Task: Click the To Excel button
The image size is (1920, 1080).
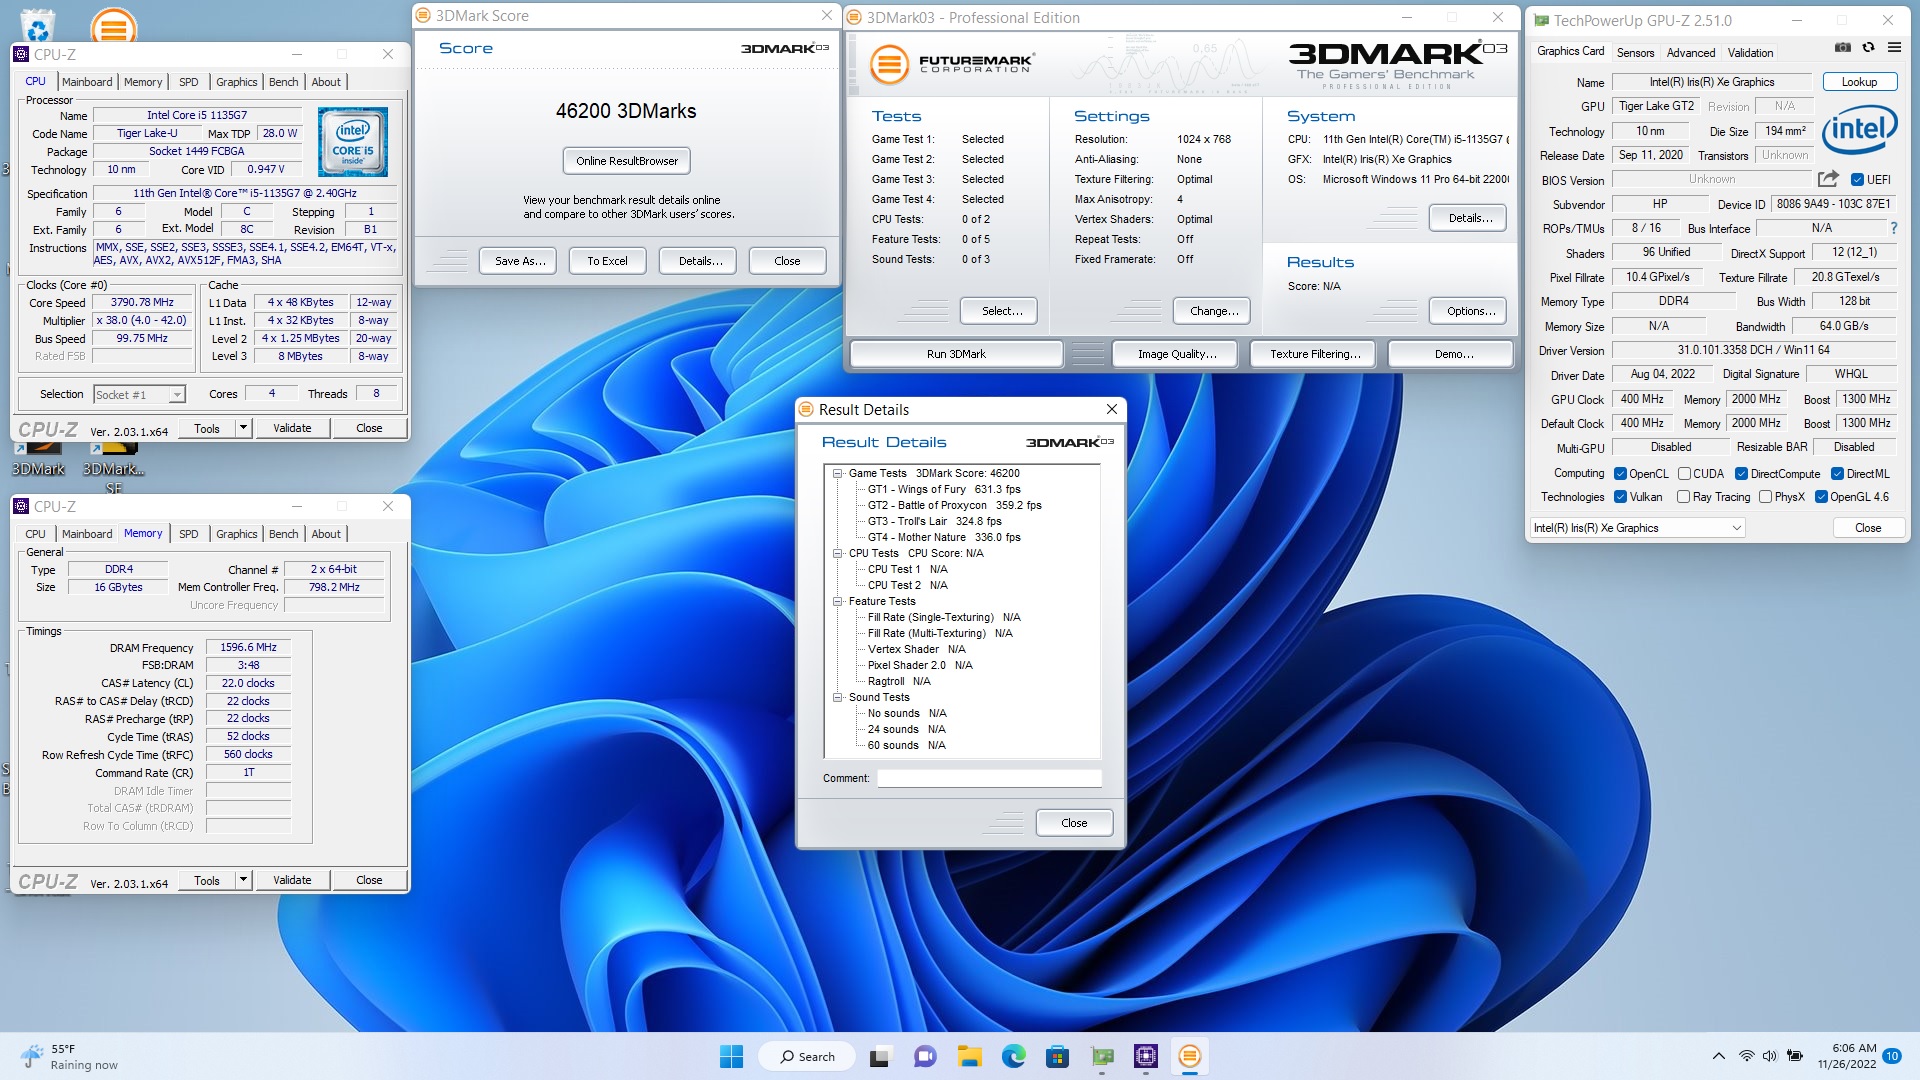Action: 607,261
